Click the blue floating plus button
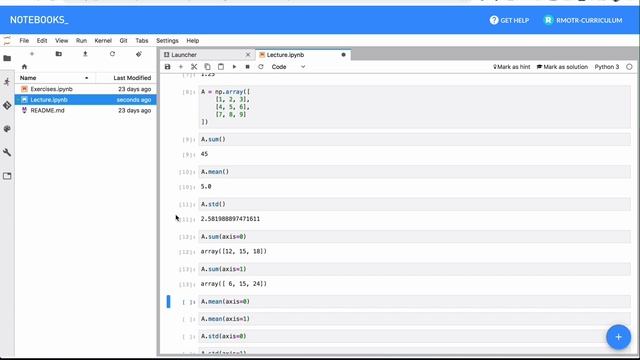Viewport: 640px width, 360px height. pos(618,337)
